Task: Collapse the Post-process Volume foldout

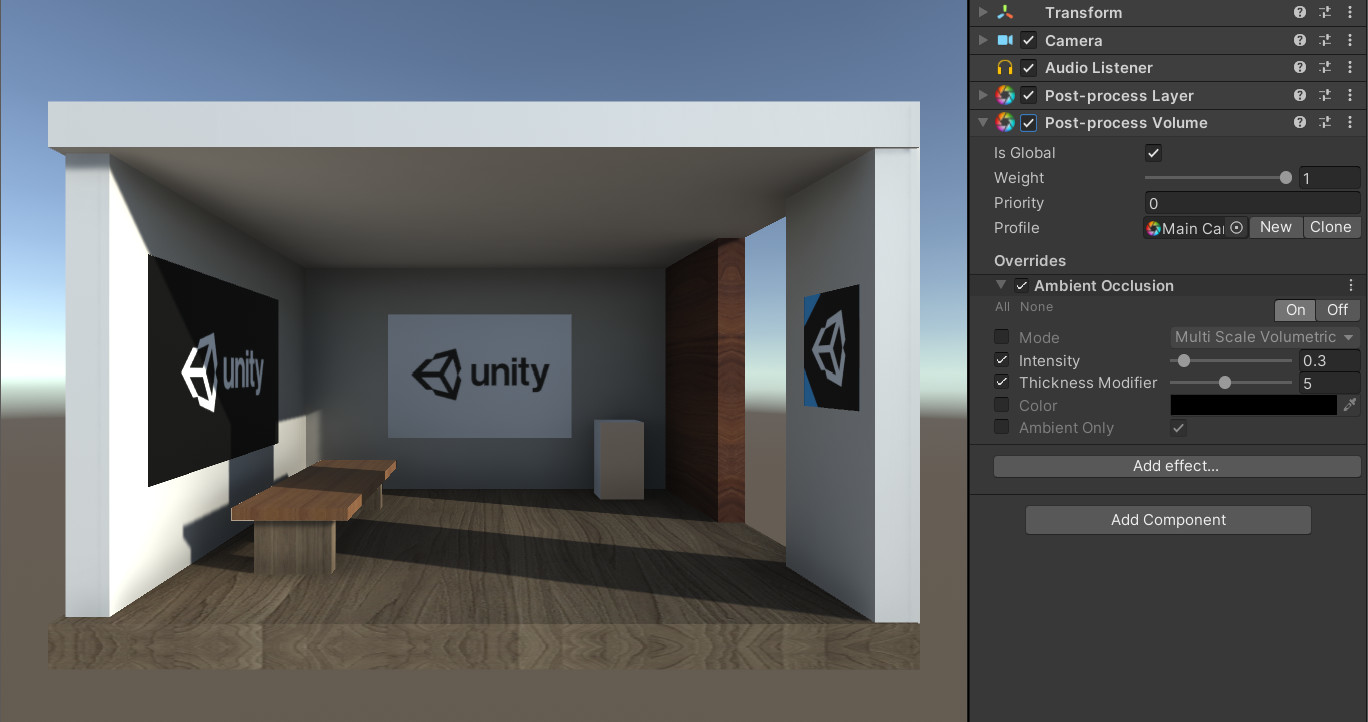Action: click(983, 123)
